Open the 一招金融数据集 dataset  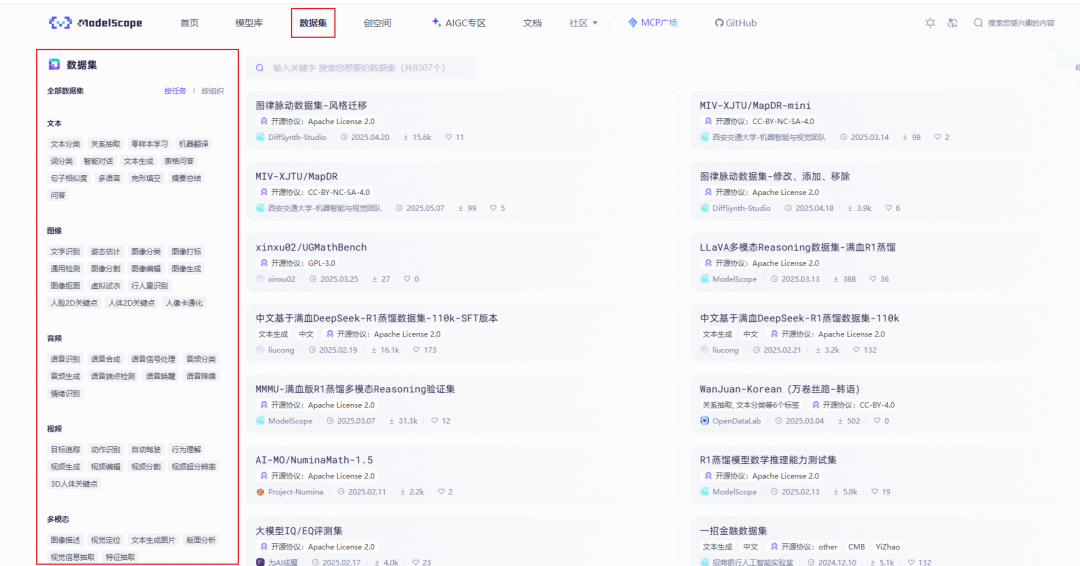[734, 531]
